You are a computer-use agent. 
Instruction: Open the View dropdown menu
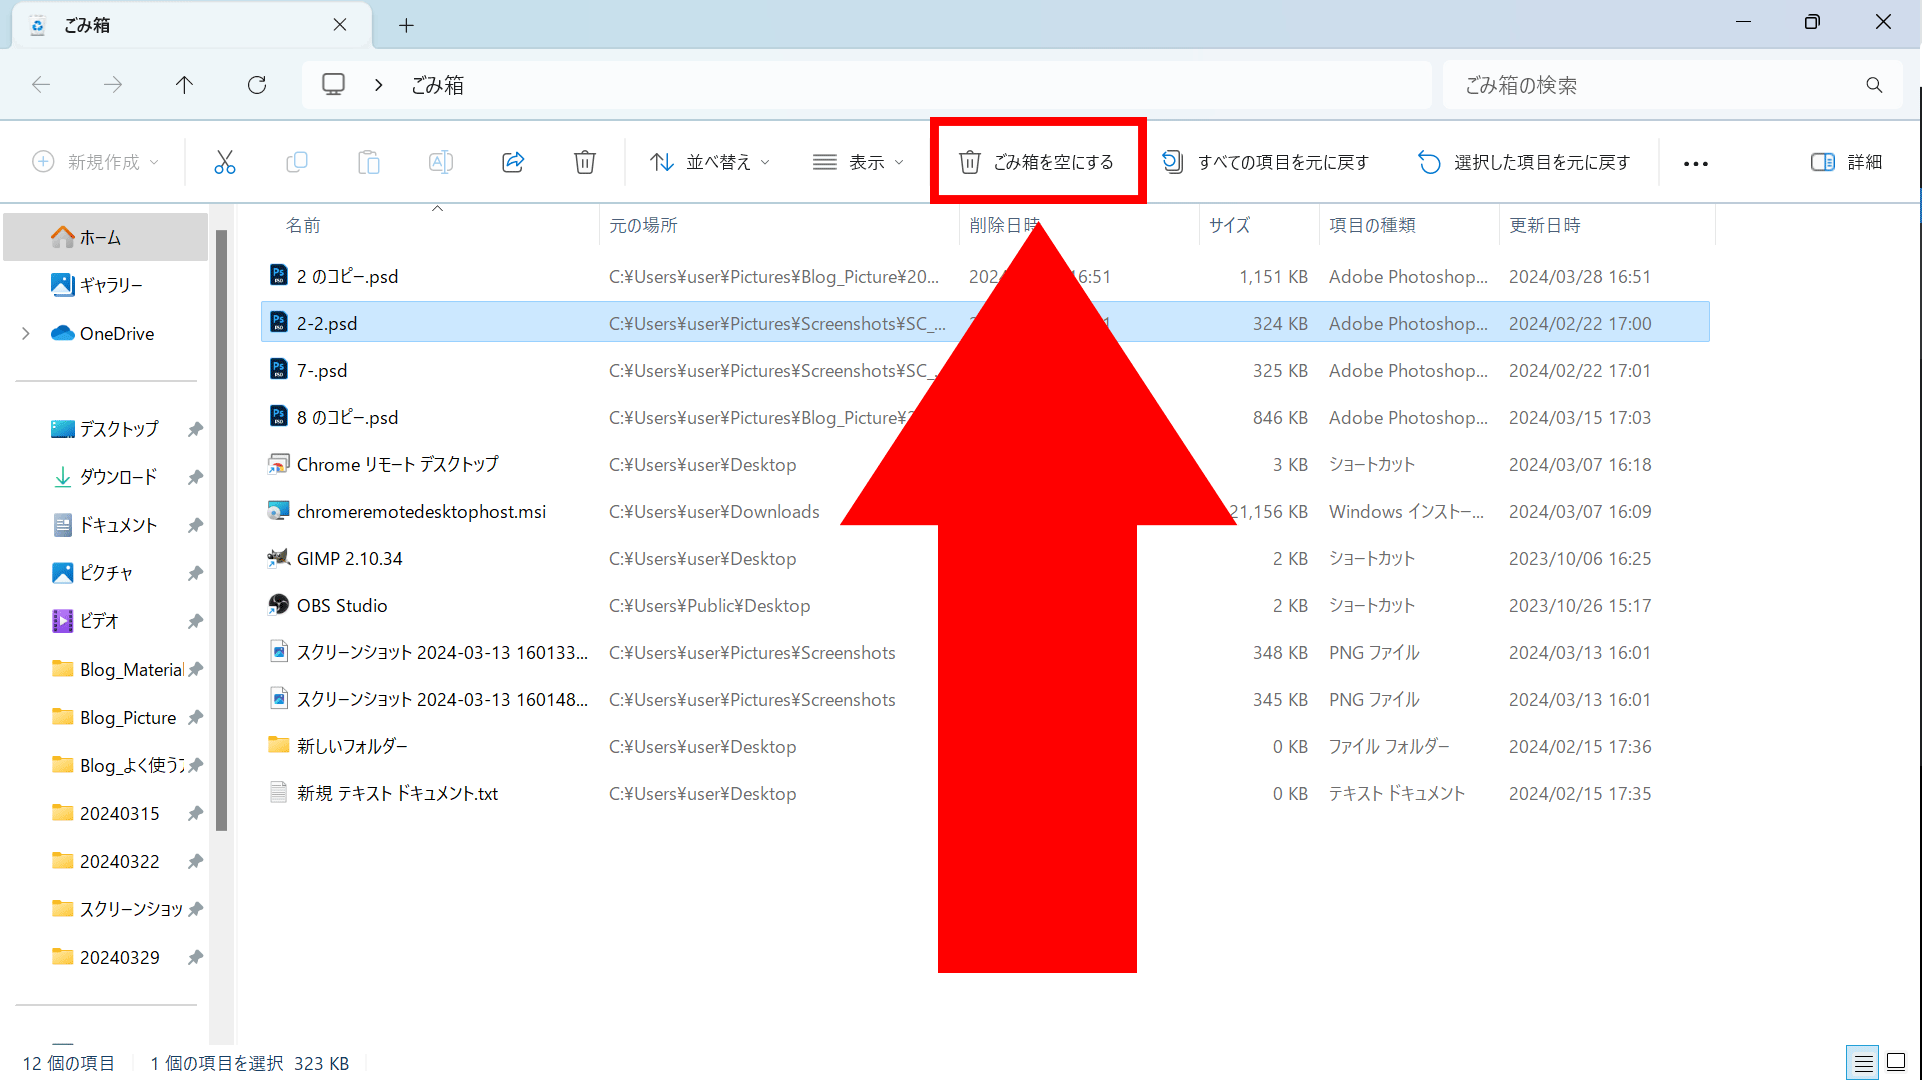(858, 162)
